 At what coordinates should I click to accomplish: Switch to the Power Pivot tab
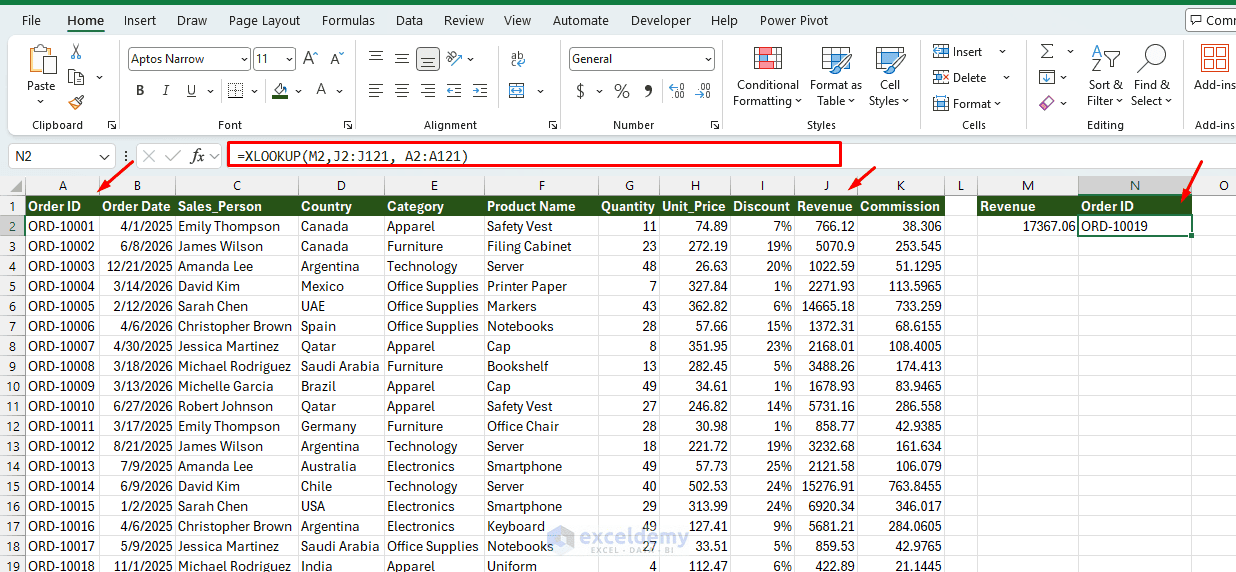(x=794, y=20)
